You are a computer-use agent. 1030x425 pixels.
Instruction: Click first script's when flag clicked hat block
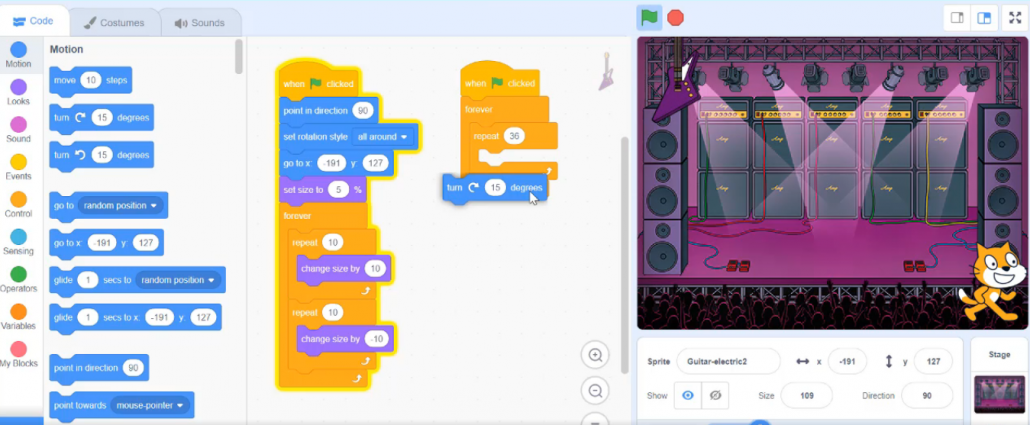click(x=318, y=83)
